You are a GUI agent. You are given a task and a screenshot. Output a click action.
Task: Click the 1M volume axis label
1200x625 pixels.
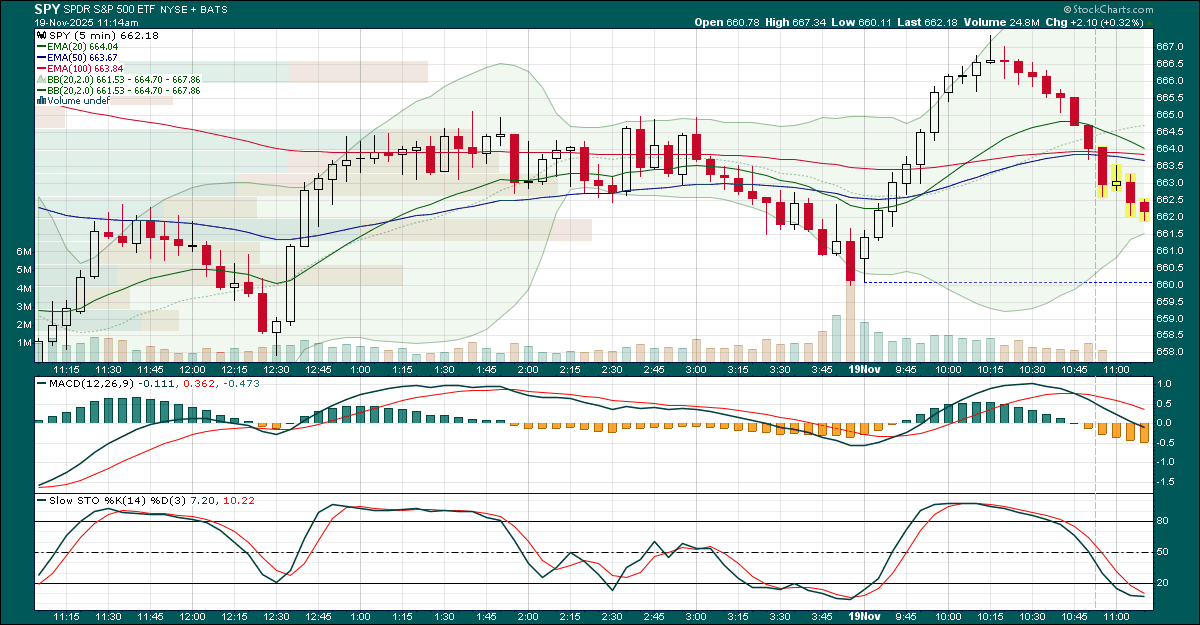pyautogui.click(x=24, y=342)
